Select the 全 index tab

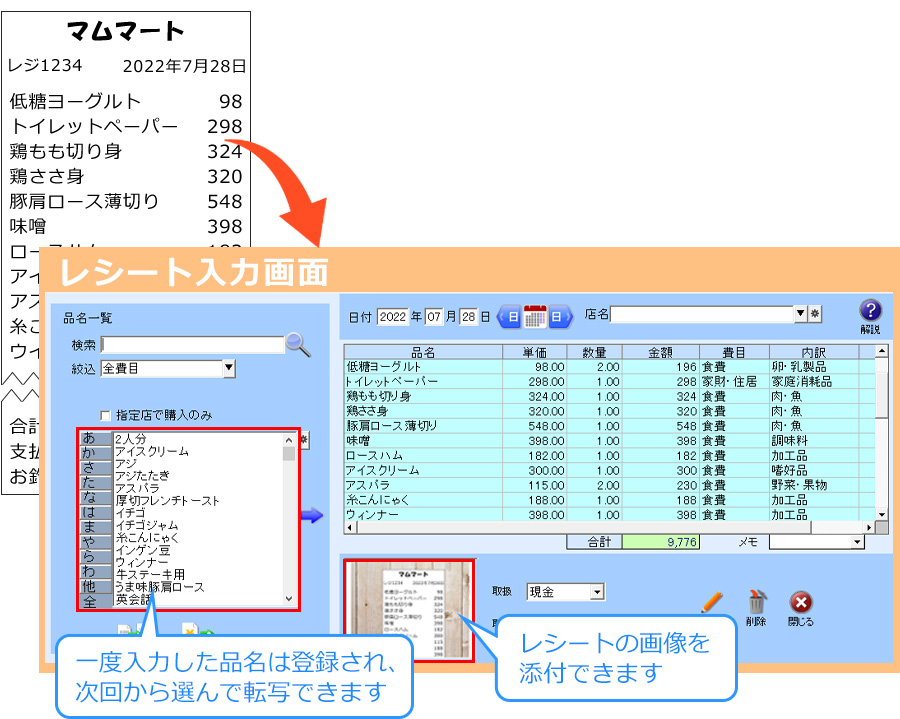tap(95, 602)
